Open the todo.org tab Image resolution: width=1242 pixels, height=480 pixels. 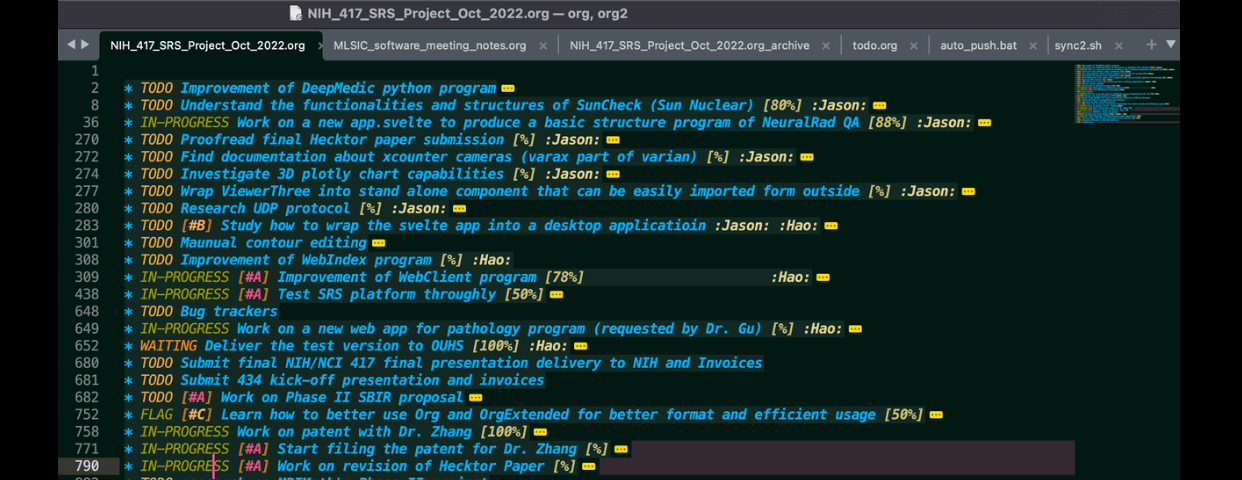click(x=874, y=46)
